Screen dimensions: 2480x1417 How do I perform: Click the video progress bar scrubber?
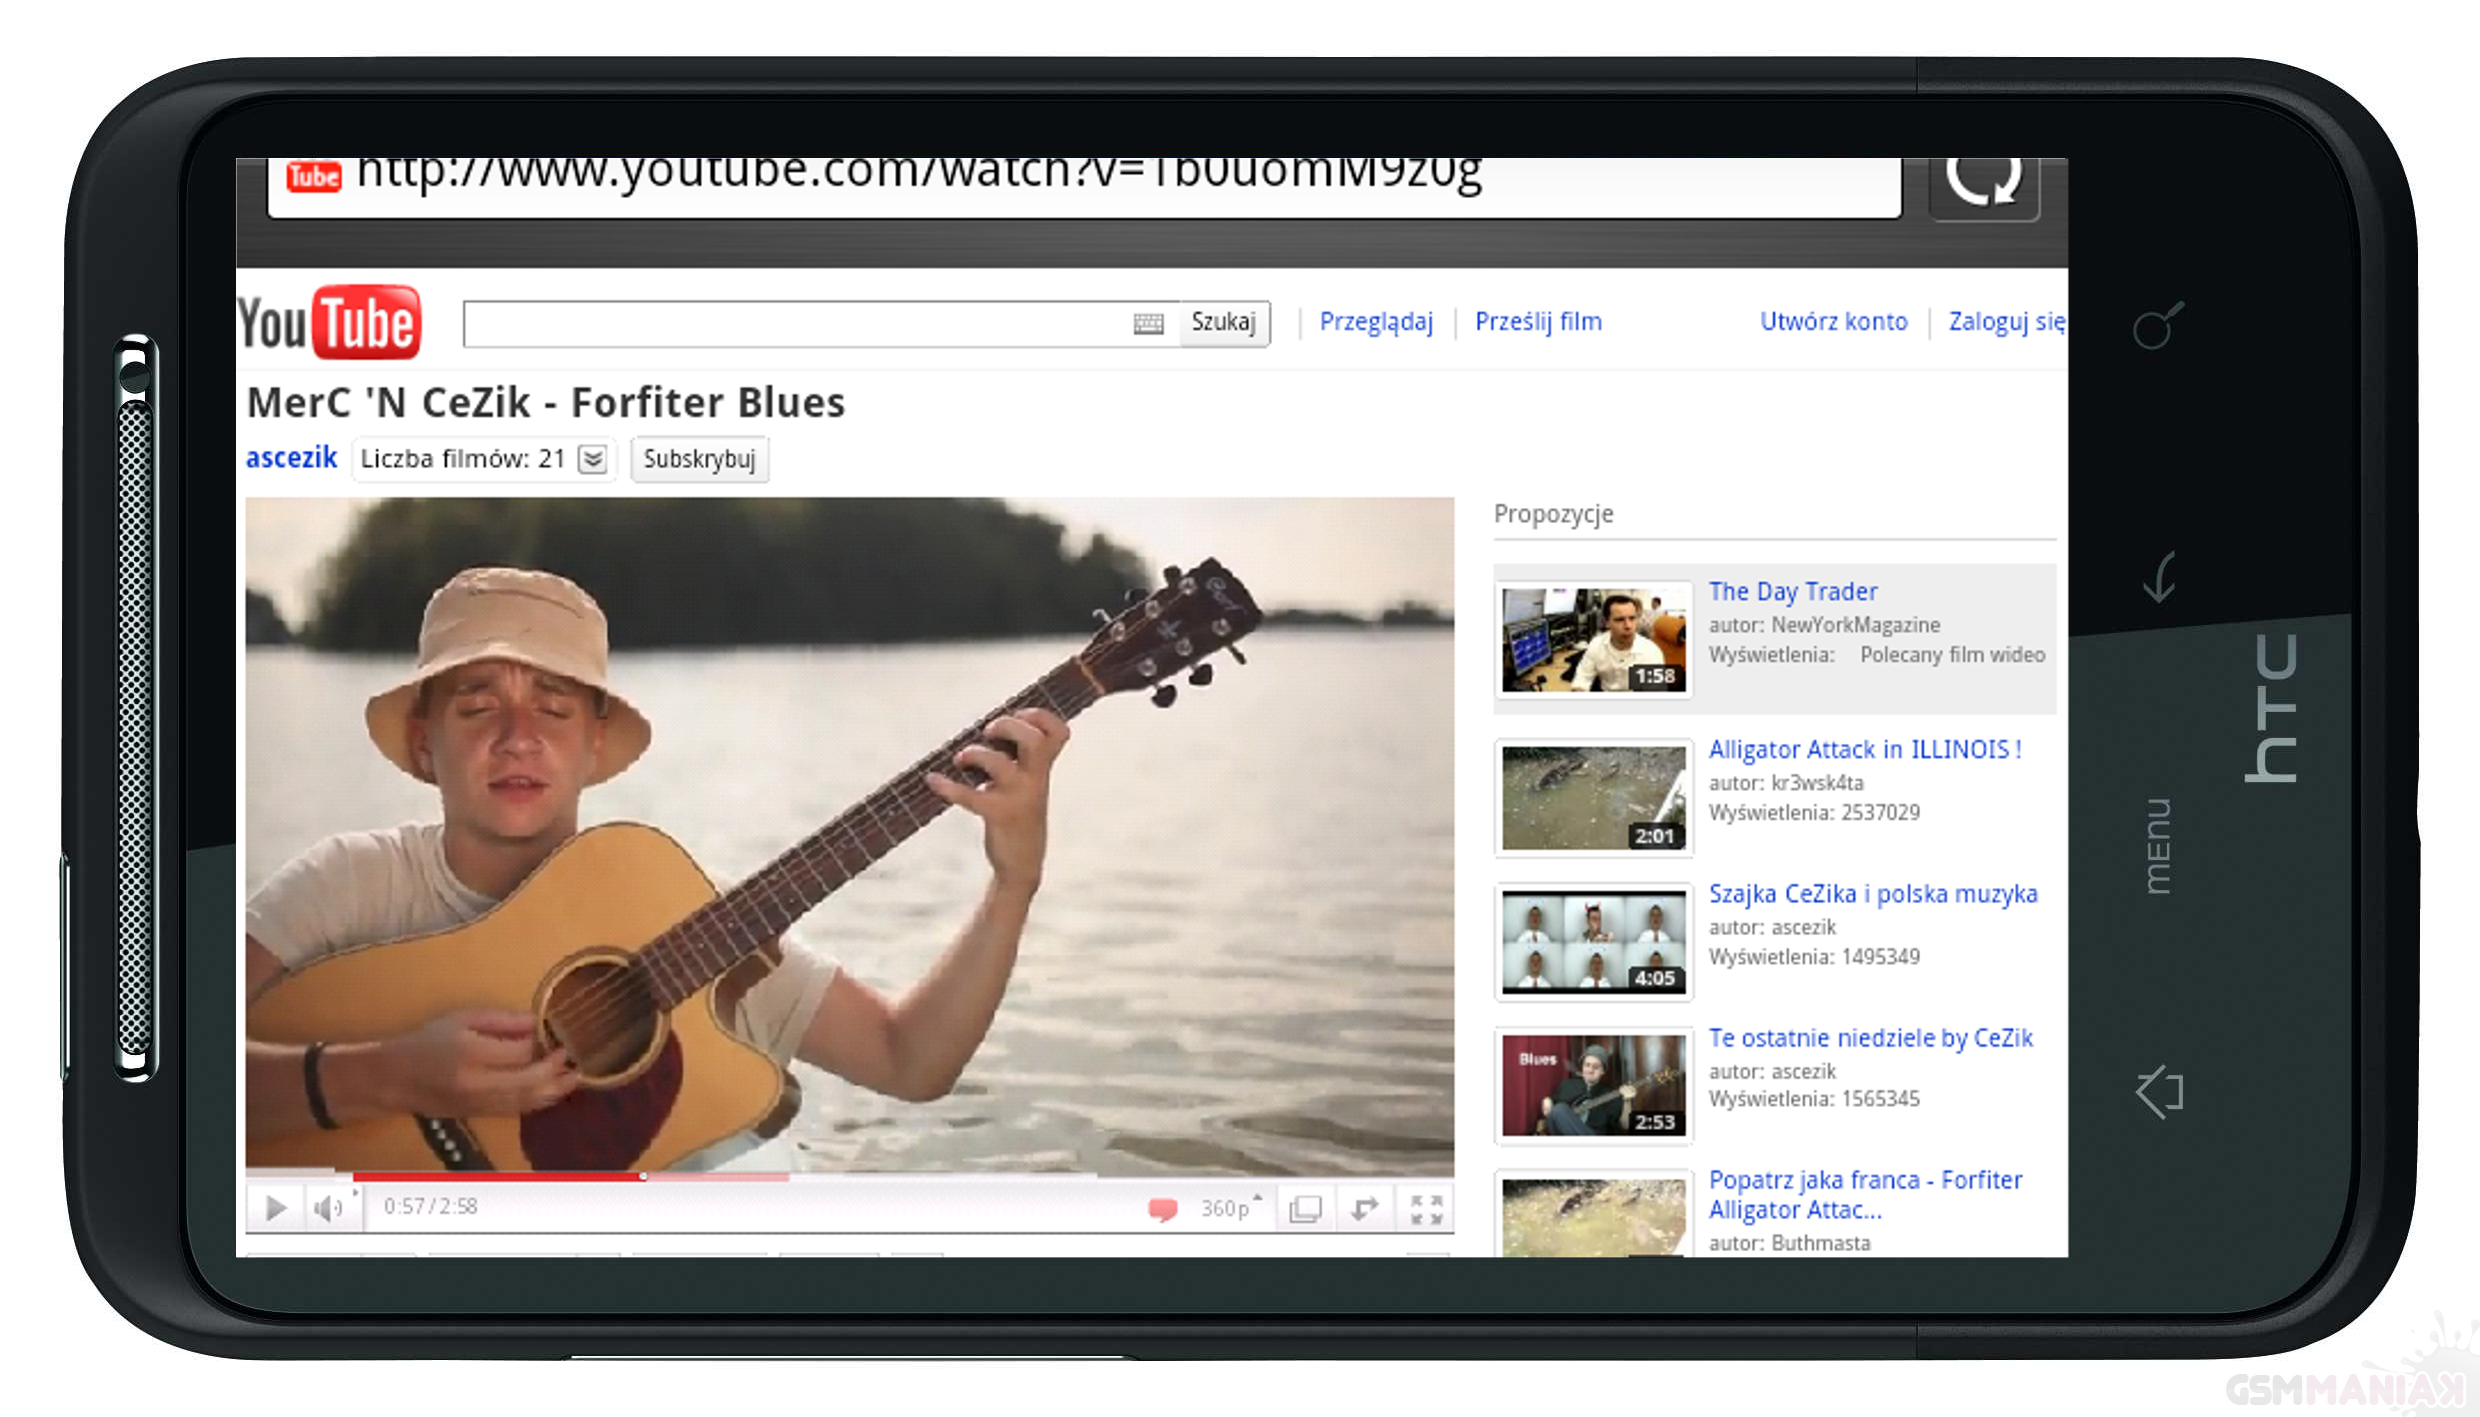coord(643,1177)
